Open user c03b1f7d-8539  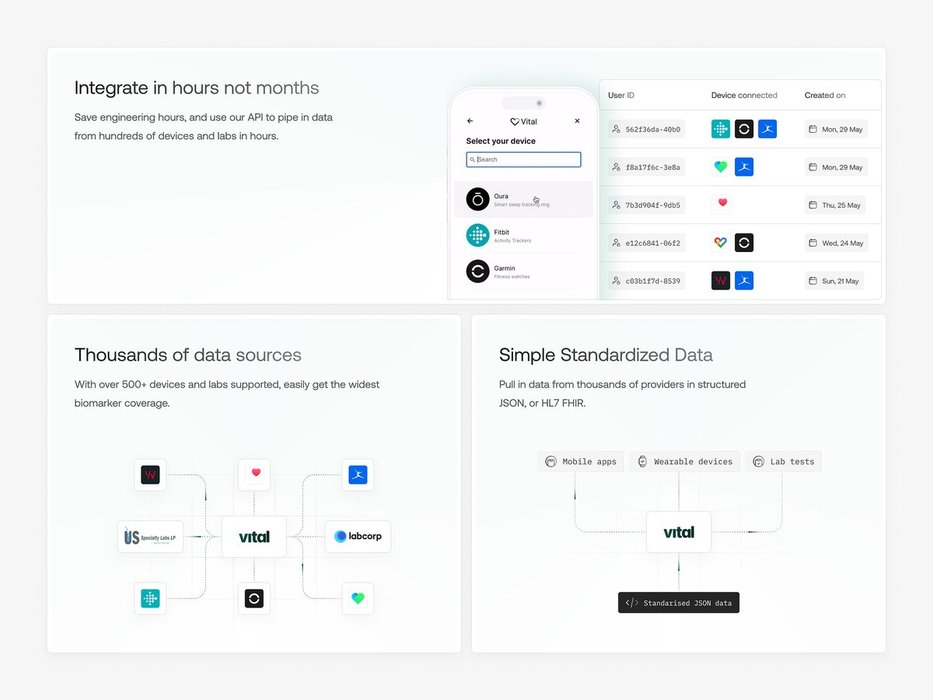tap(647, 281)
